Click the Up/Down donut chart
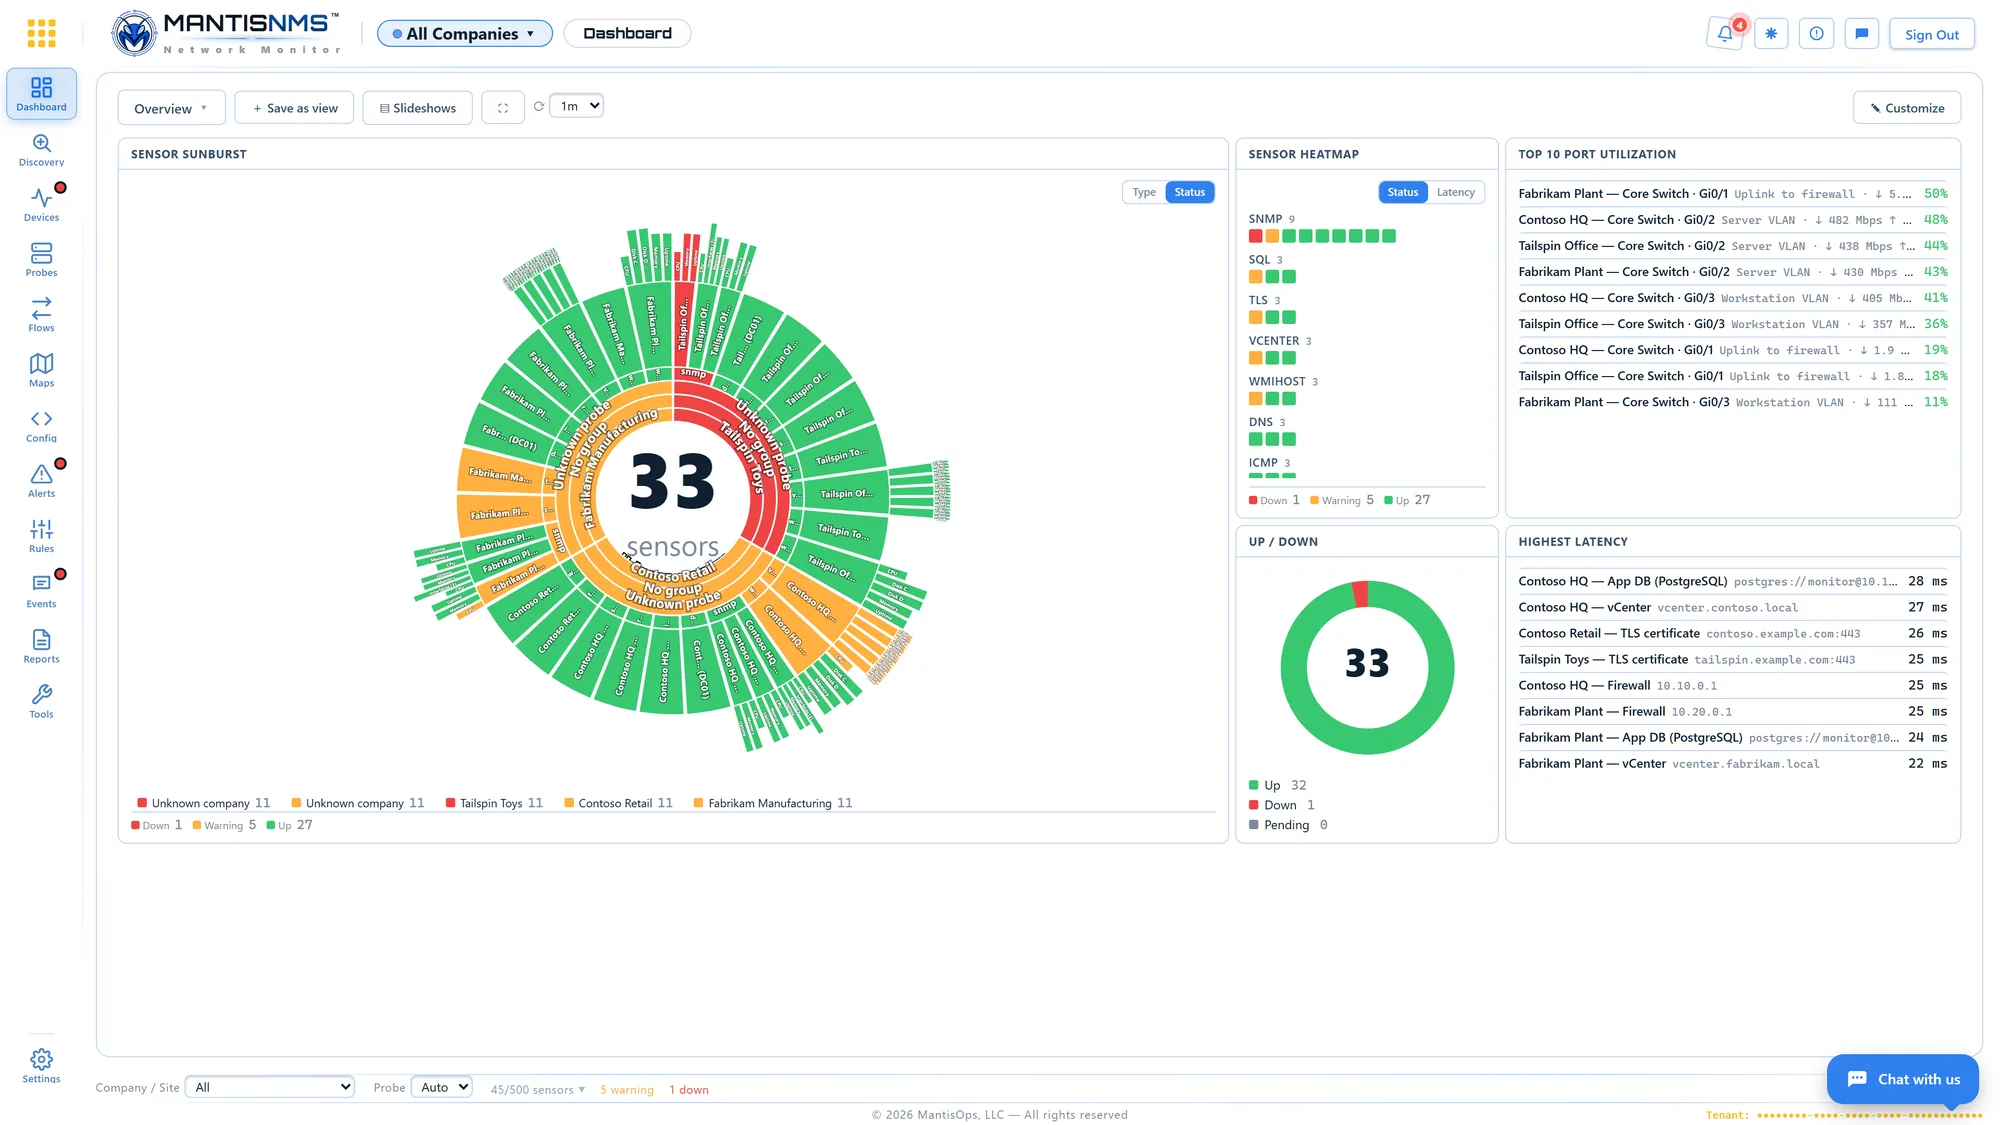The image size is (2000, 1125). point(1366,667)
